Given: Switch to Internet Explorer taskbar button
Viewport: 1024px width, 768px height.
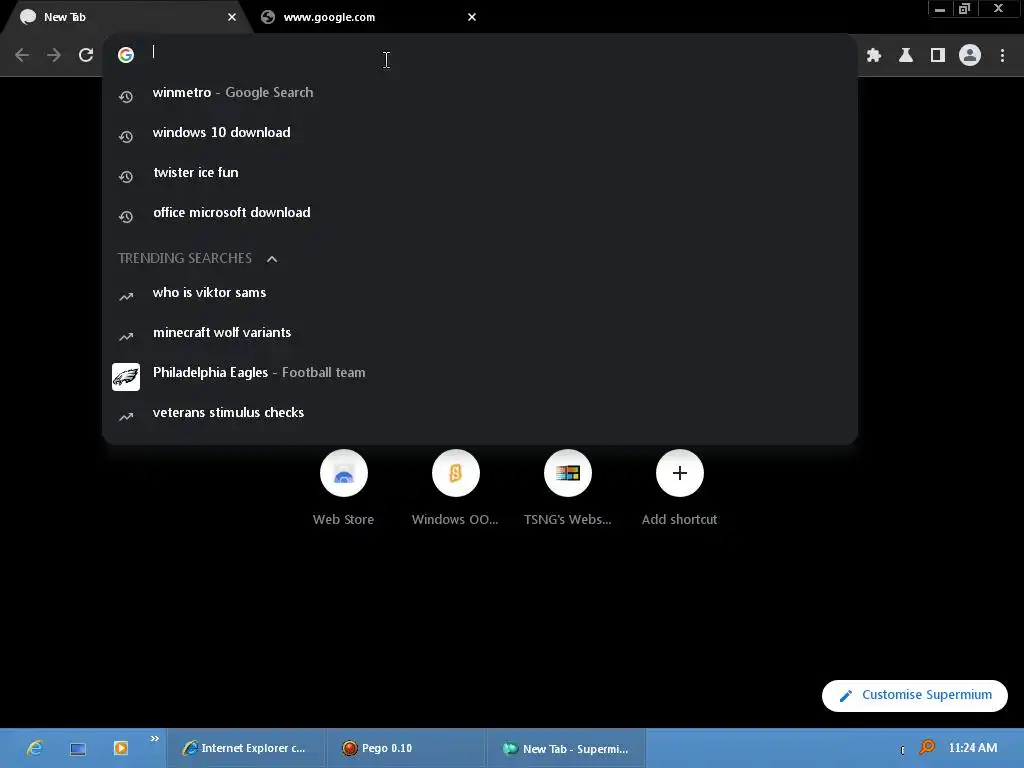Looking at the screenshot, I should (x=246, y=748).
